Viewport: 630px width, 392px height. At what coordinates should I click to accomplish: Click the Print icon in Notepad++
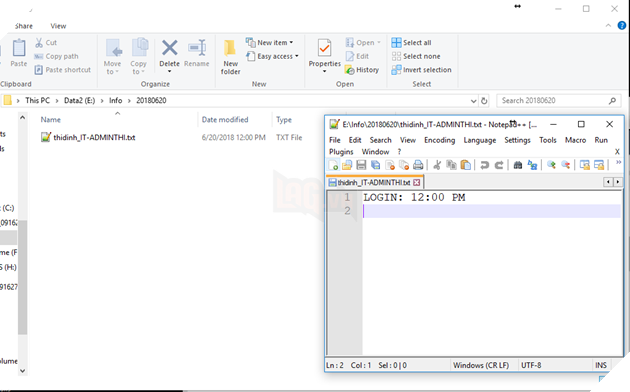[418, 165]
